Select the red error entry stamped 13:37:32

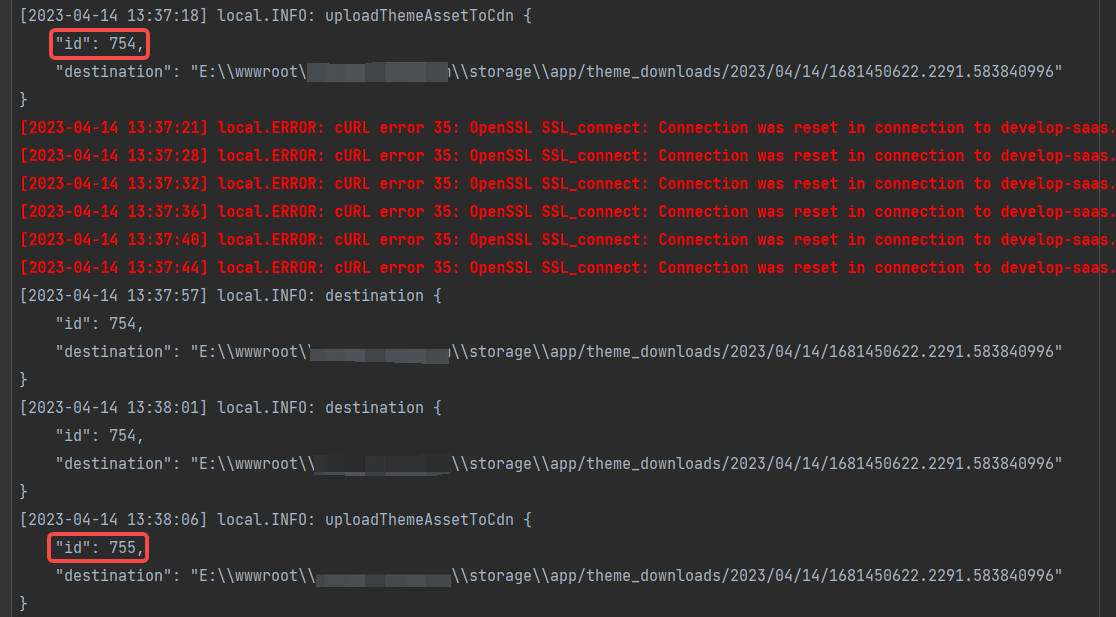[x=567, y=184]
